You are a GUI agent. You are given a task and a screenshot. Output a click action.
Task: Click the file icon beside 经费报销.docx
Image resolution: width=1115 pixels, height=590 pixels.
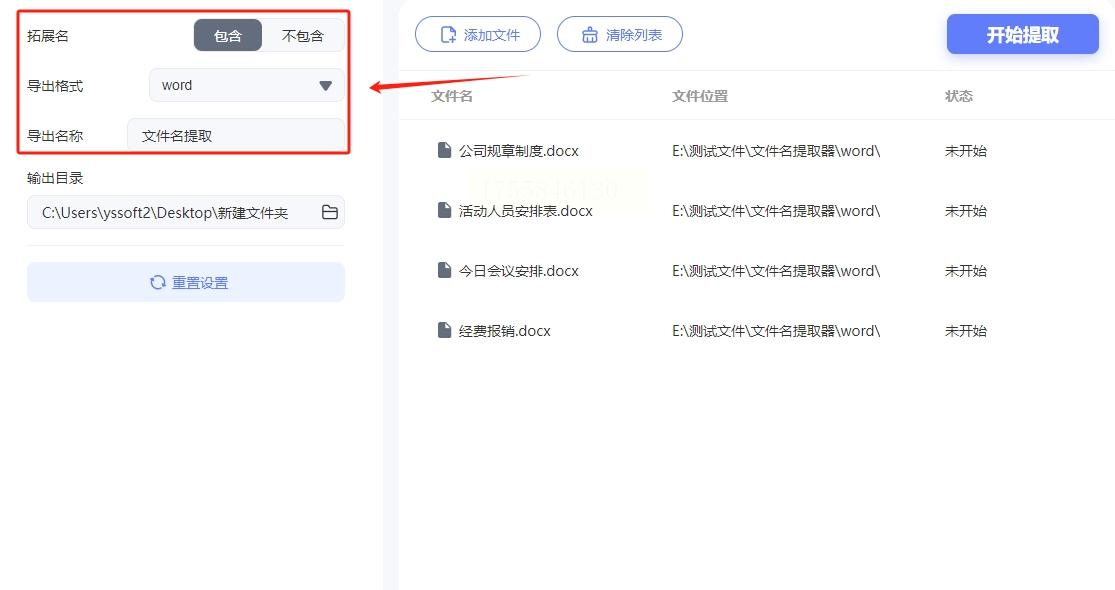pos(444,330)
